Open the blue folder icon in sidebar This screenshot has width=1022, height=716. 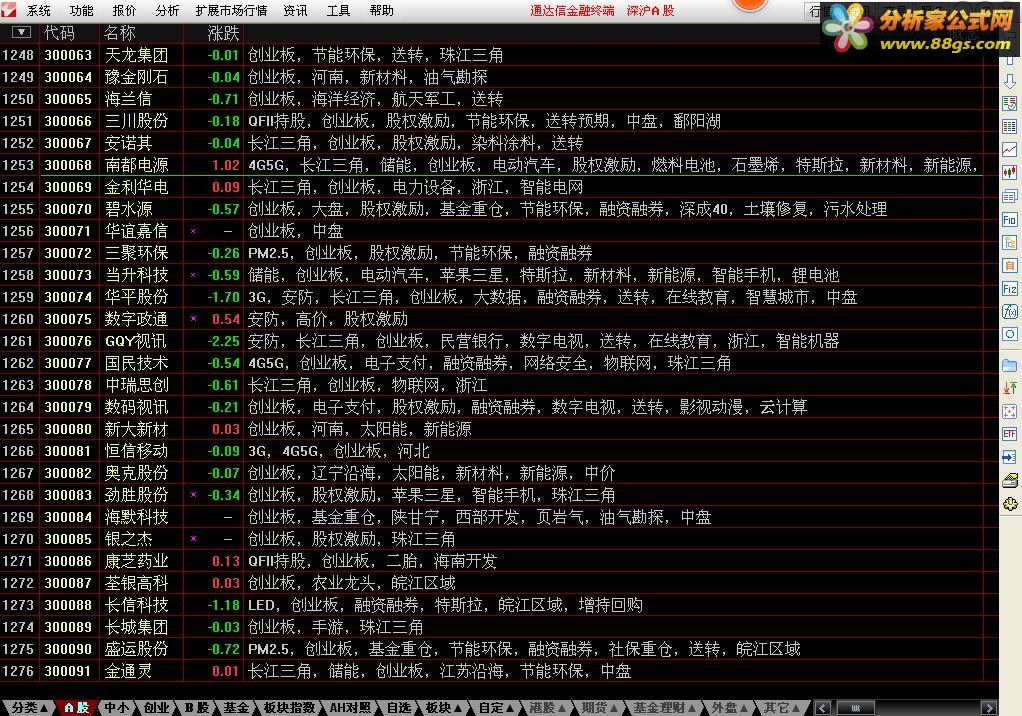click(1009, 365)
